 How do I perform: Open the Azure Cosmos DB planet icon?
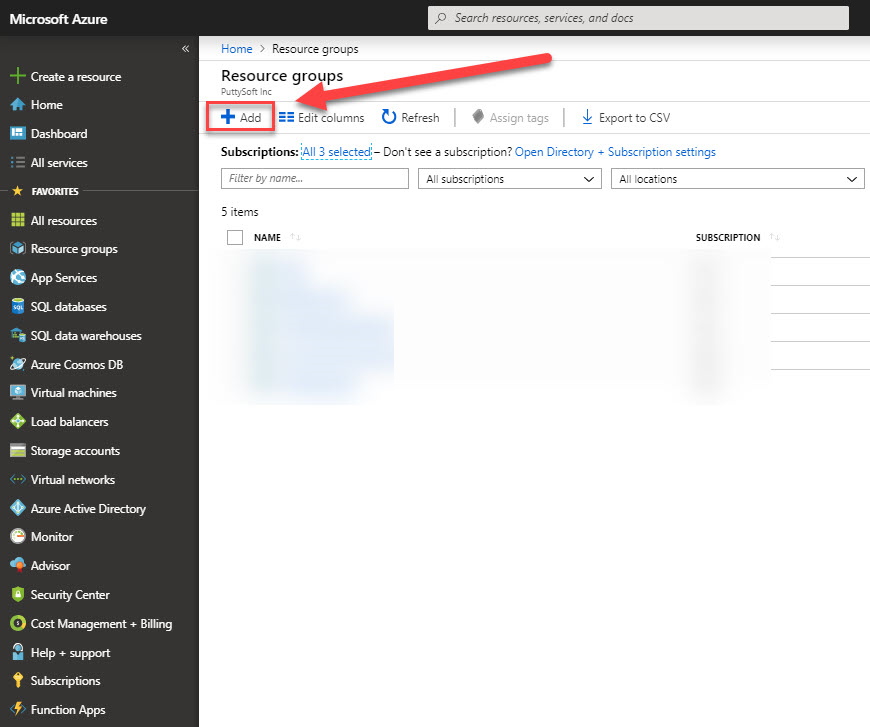[x=18, y=364]
